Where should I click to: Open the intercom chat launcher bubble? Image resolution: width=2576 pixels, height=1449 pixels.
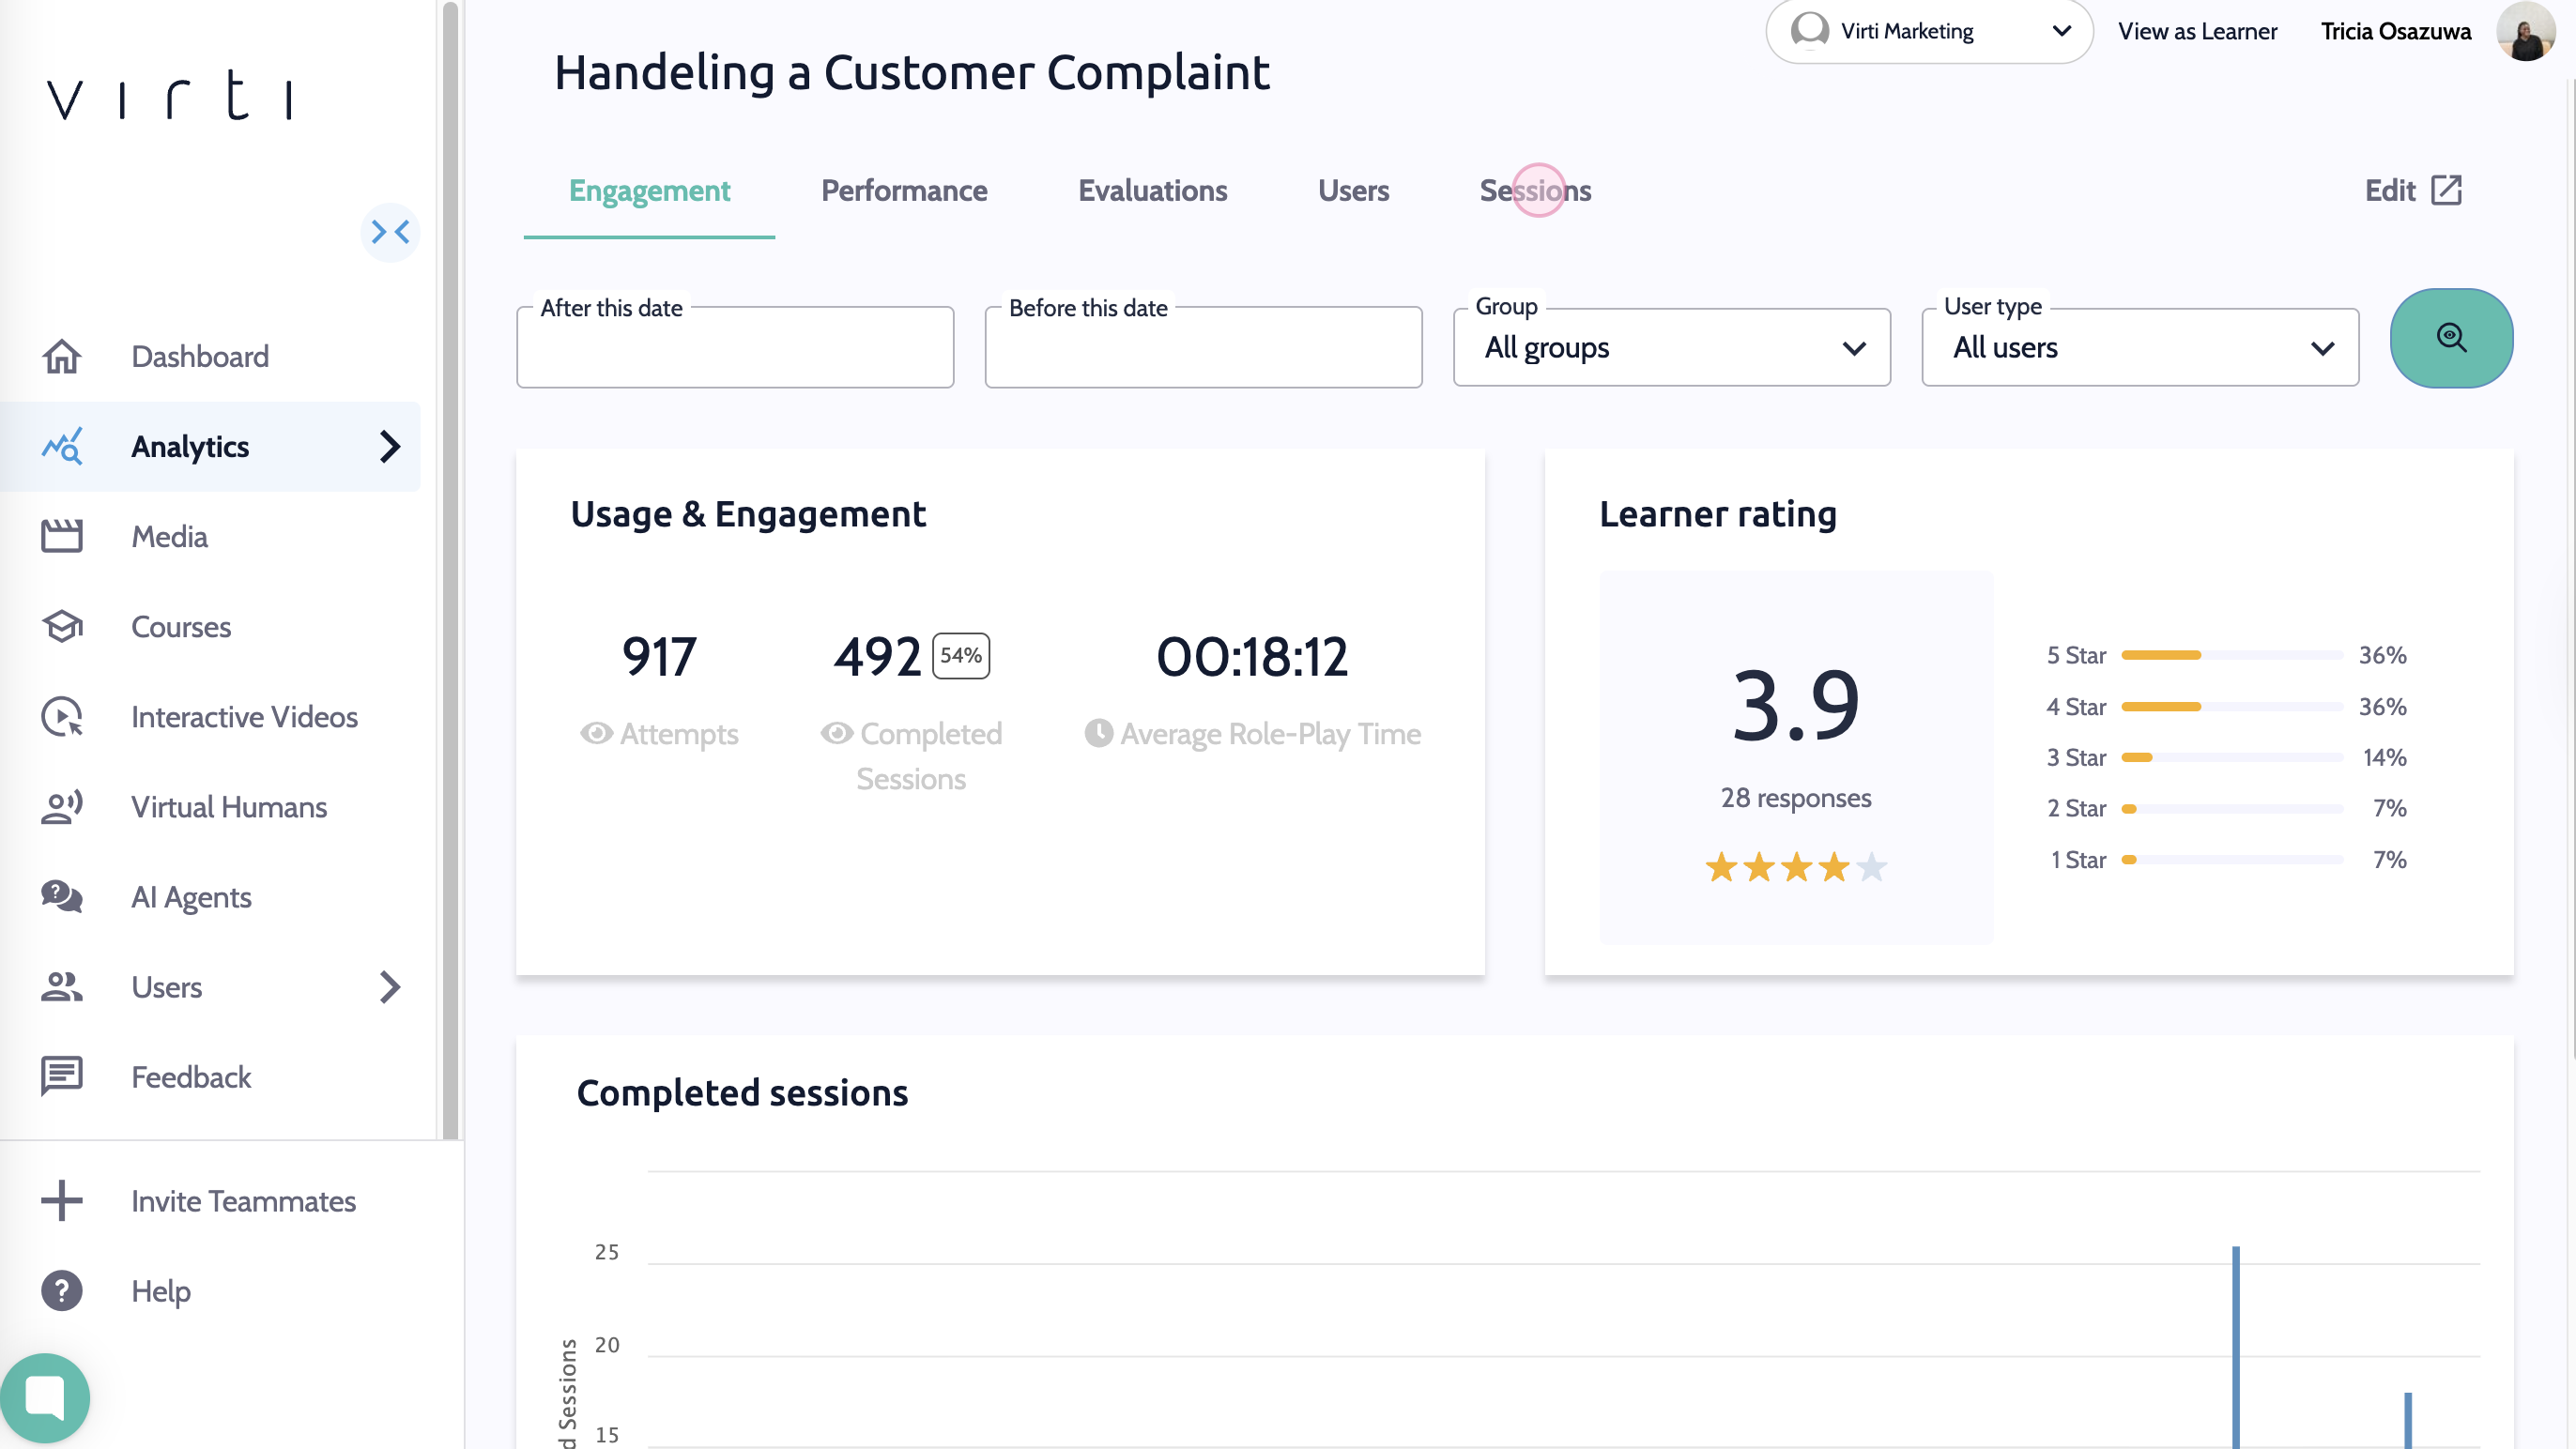45,1397
